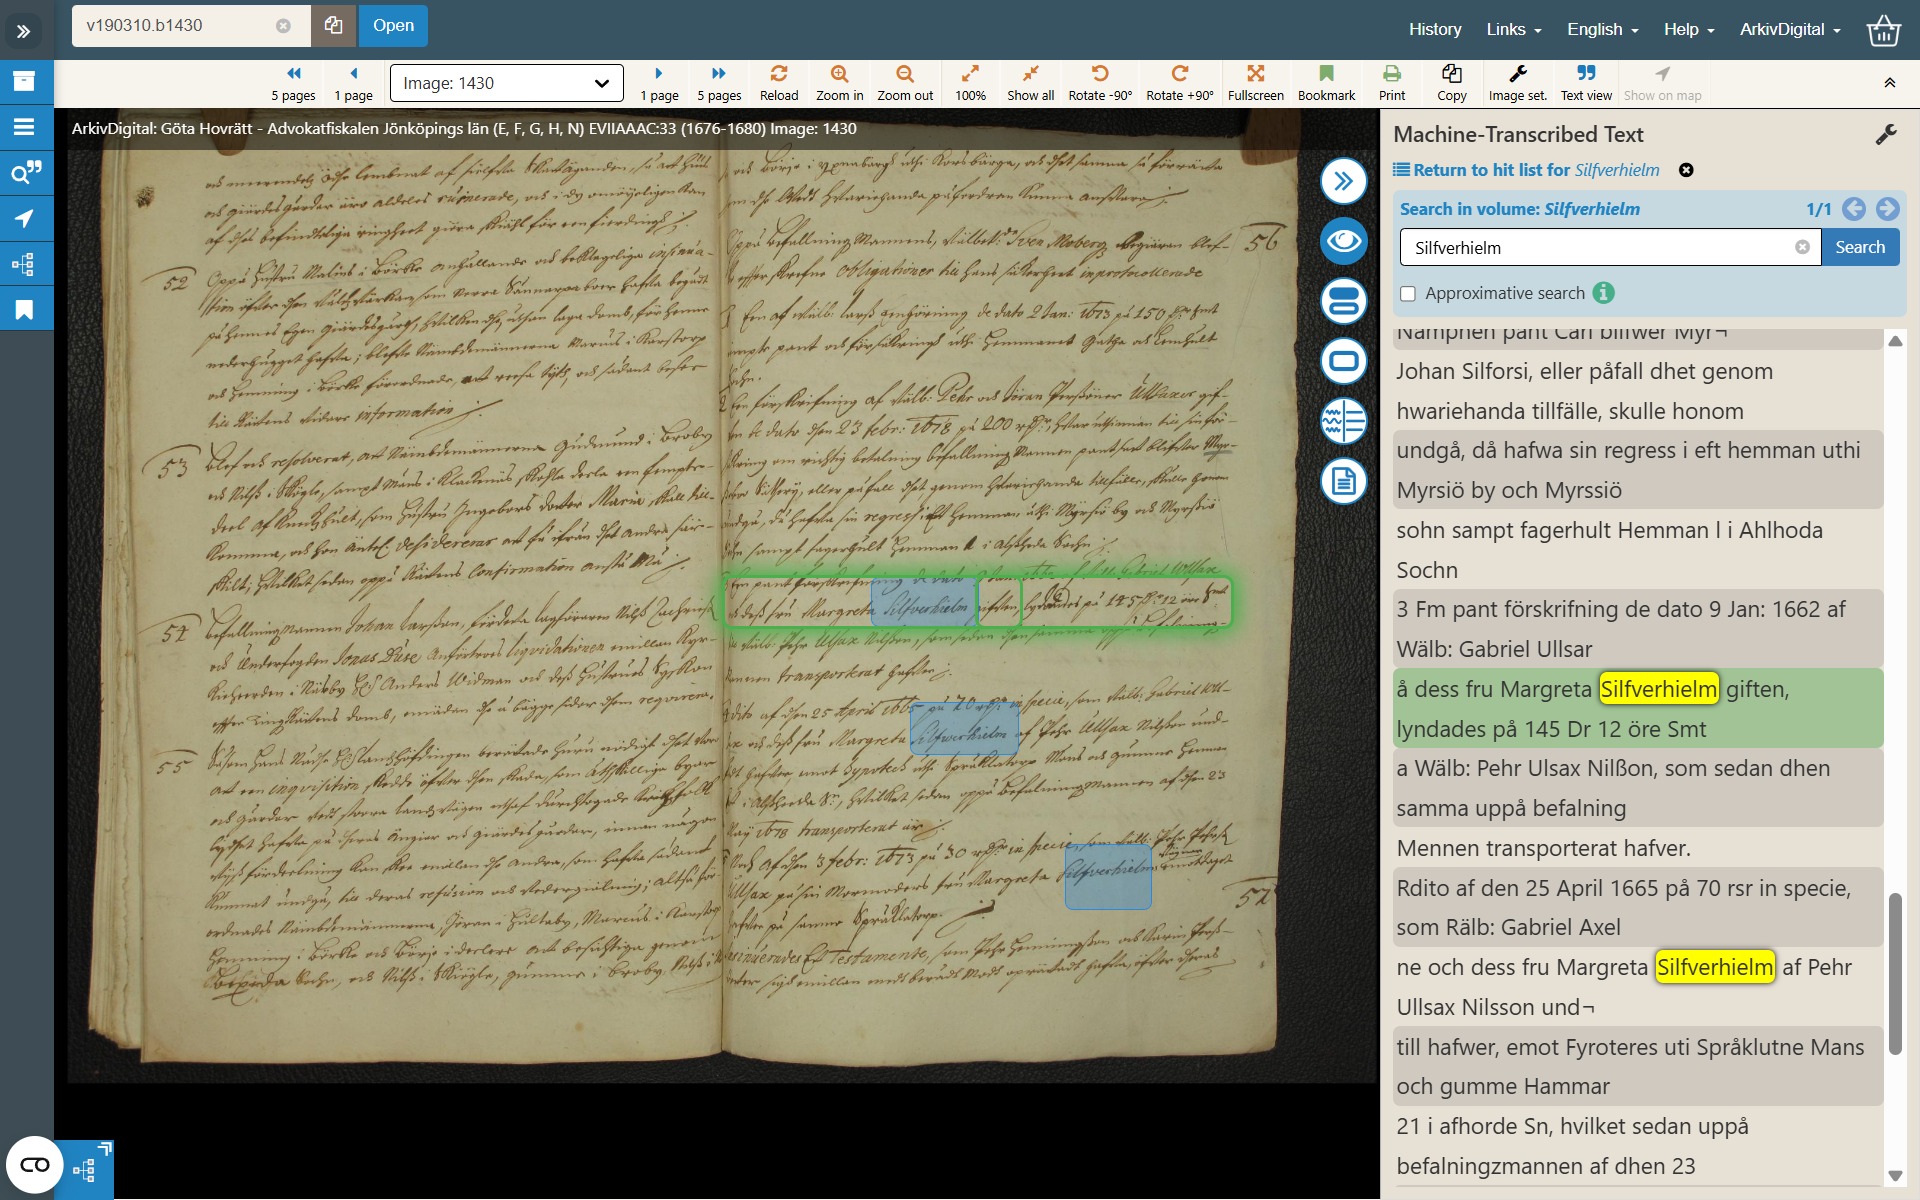
Task: Bookmark this image
Action: (1327, 83)
